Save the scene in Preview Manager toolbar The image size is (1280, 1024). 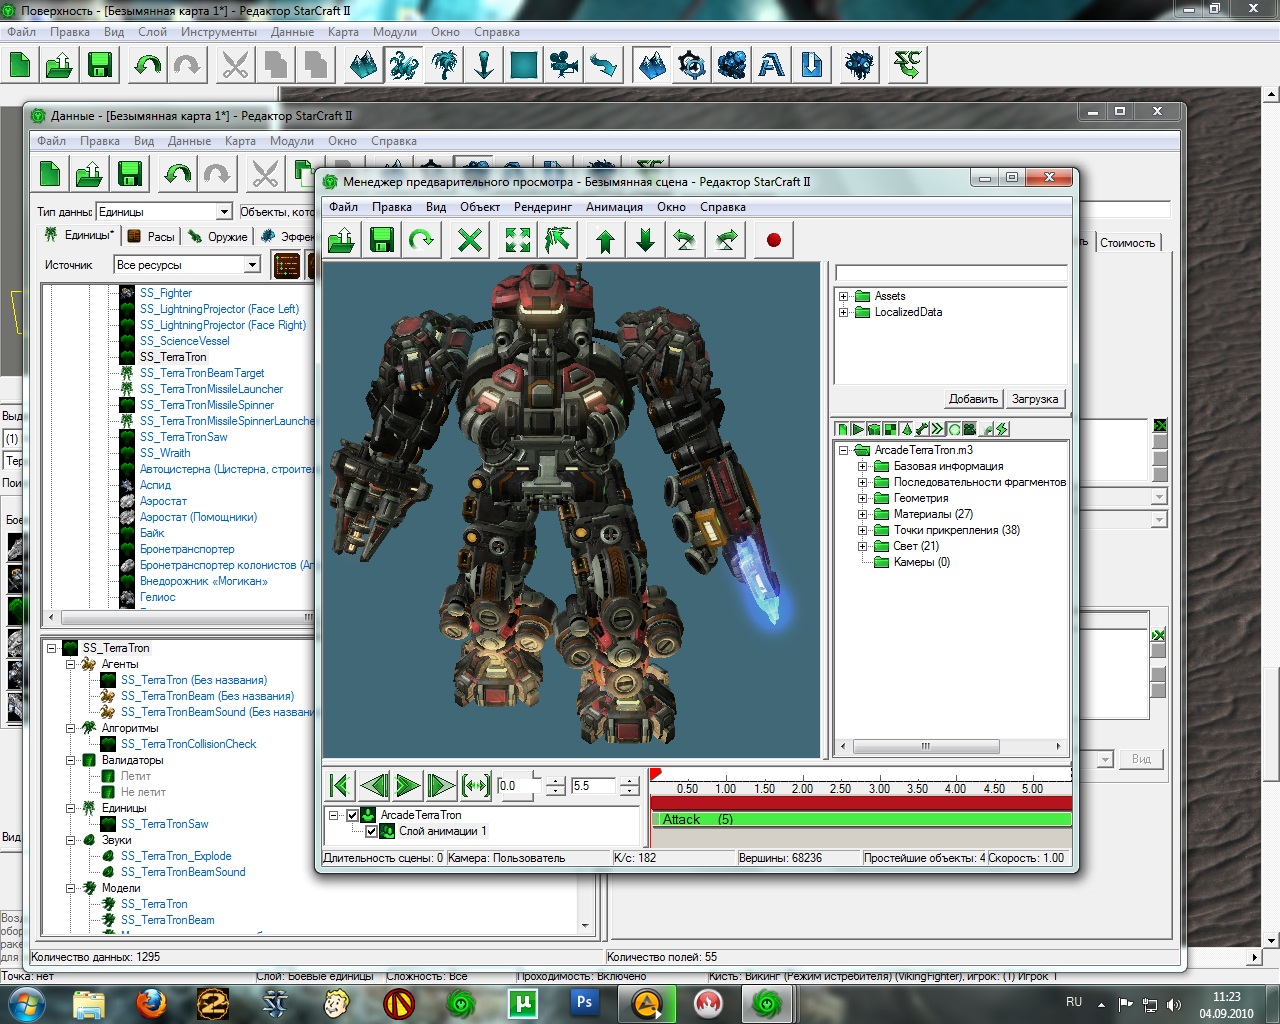pos(382,240)
